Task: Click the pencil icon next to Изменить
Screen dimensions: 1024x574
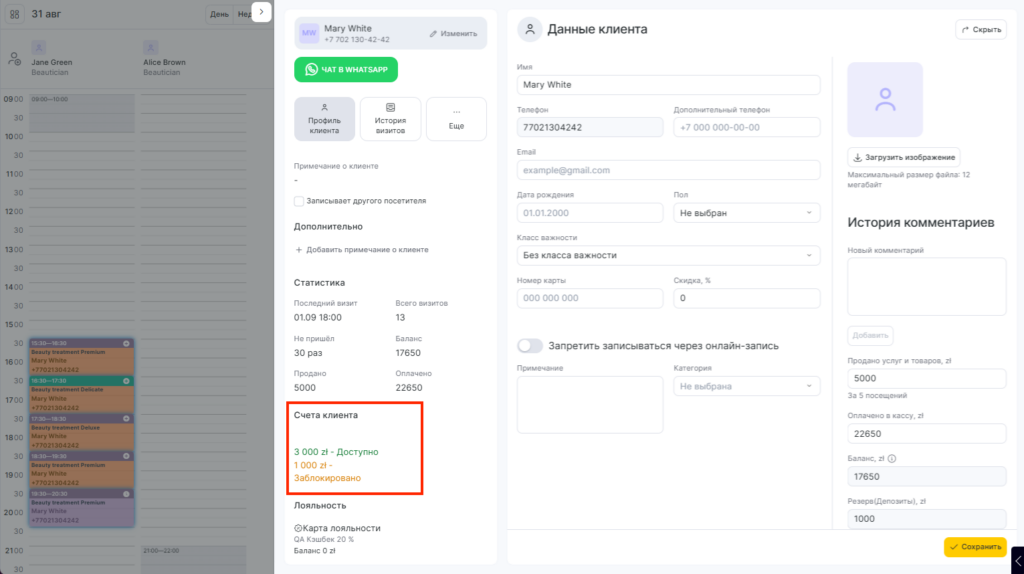Action: (x=433, y=34)
